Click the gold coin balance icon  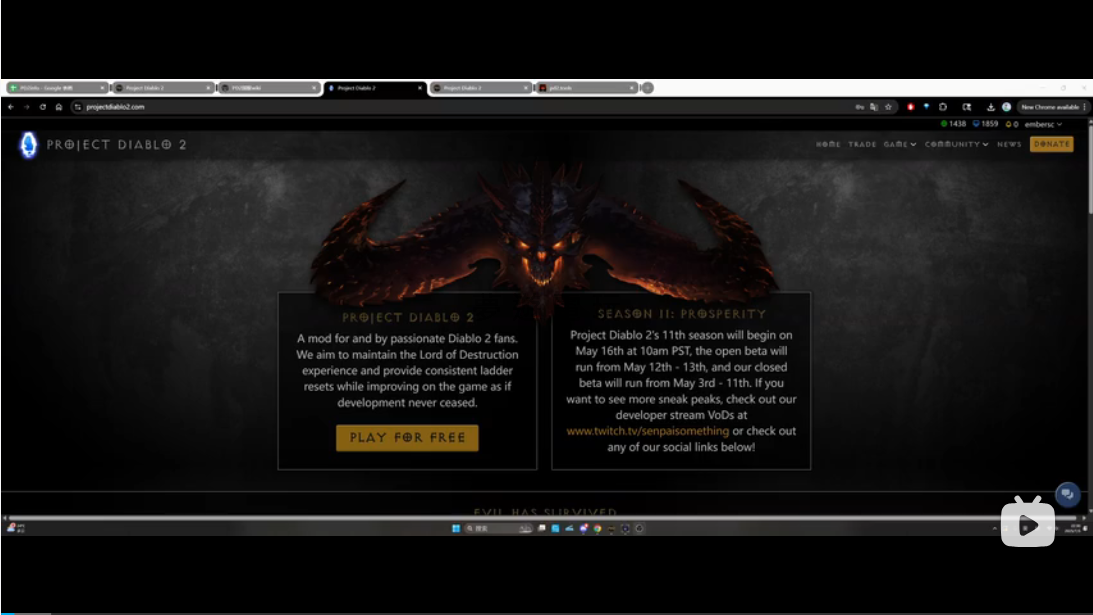(x=1011, y=124)
